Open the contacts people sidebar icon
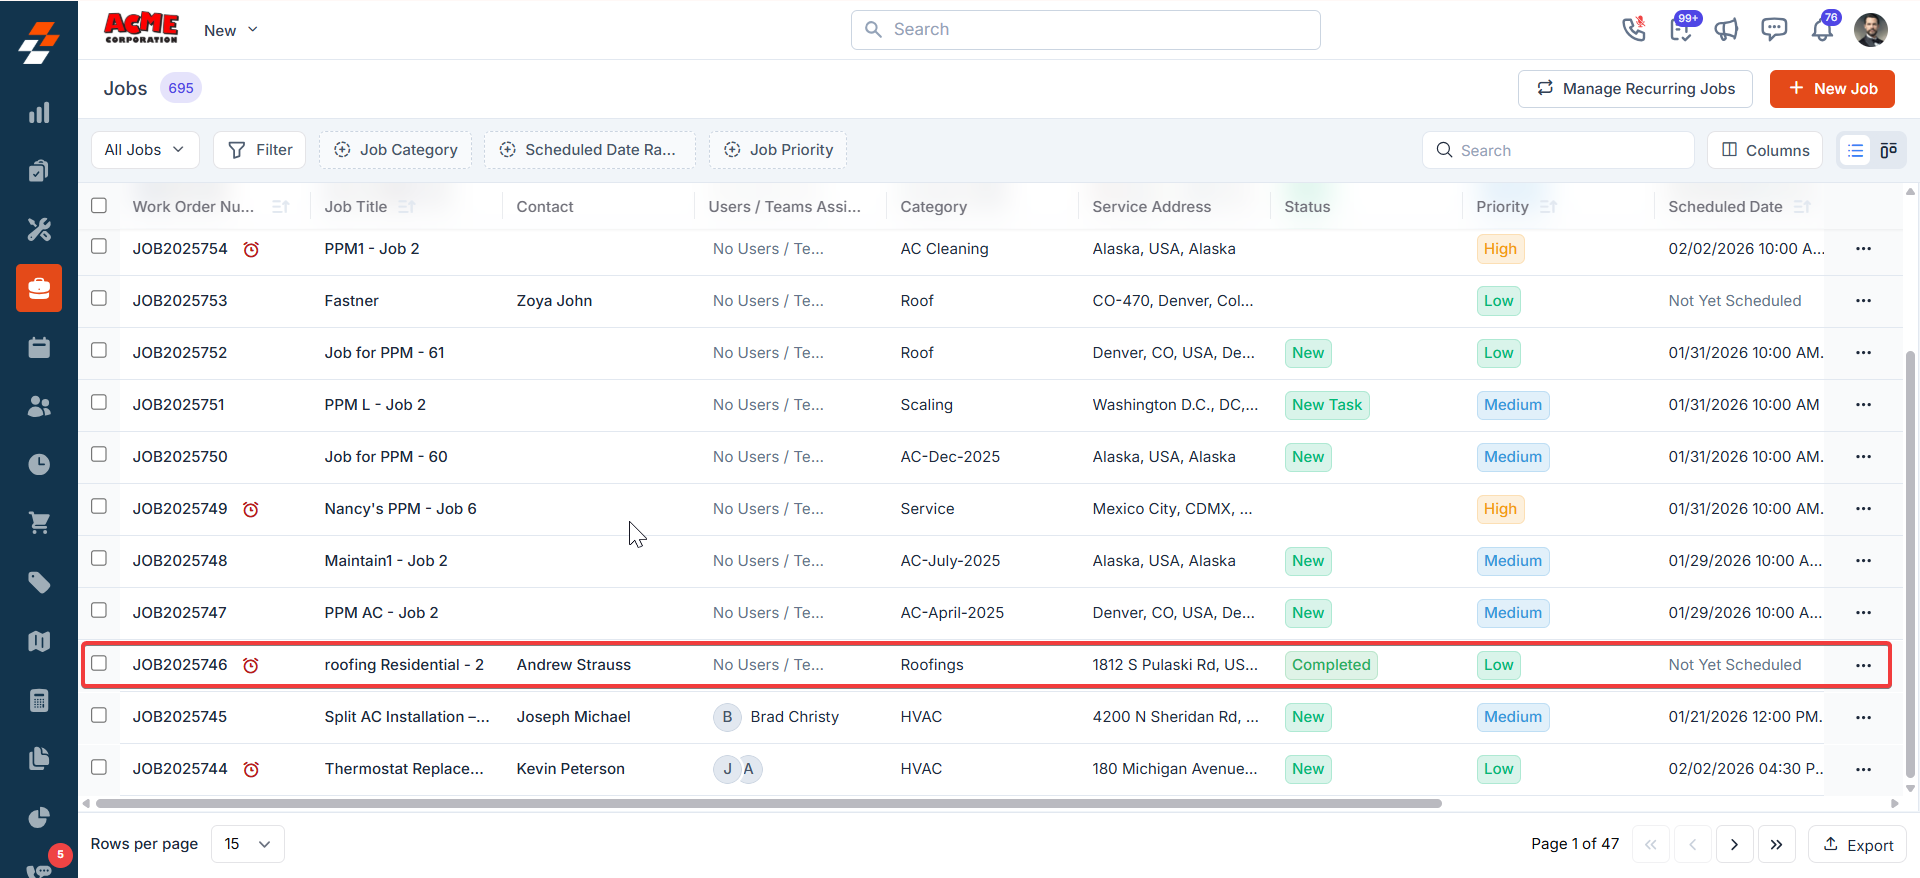This screenshot has width=1920, height=878. tap(39, 406)
